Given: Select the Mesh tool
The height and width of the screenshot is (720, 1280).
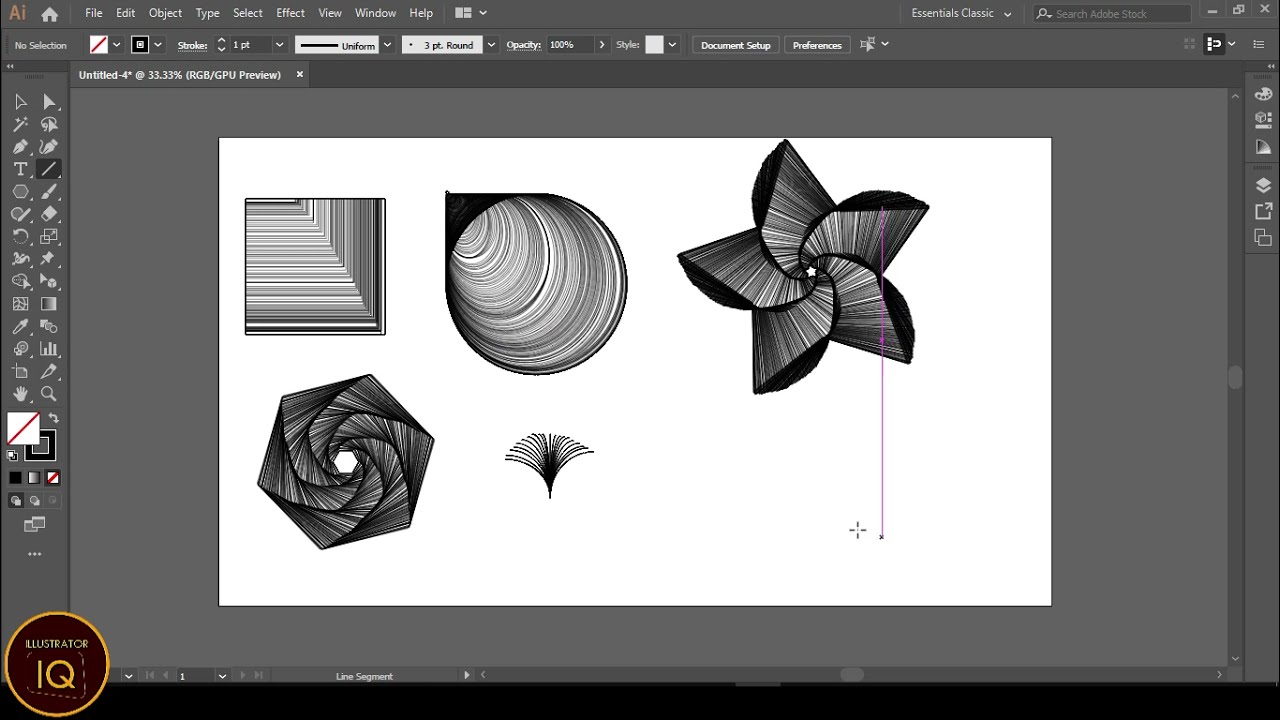Looking at the screenshot, I should (20, 304).
